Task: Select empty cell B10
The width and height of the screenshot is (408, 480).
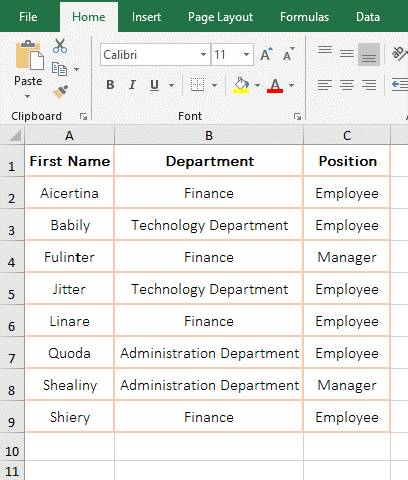Action: pyautogui.click(x=209, y=447)
